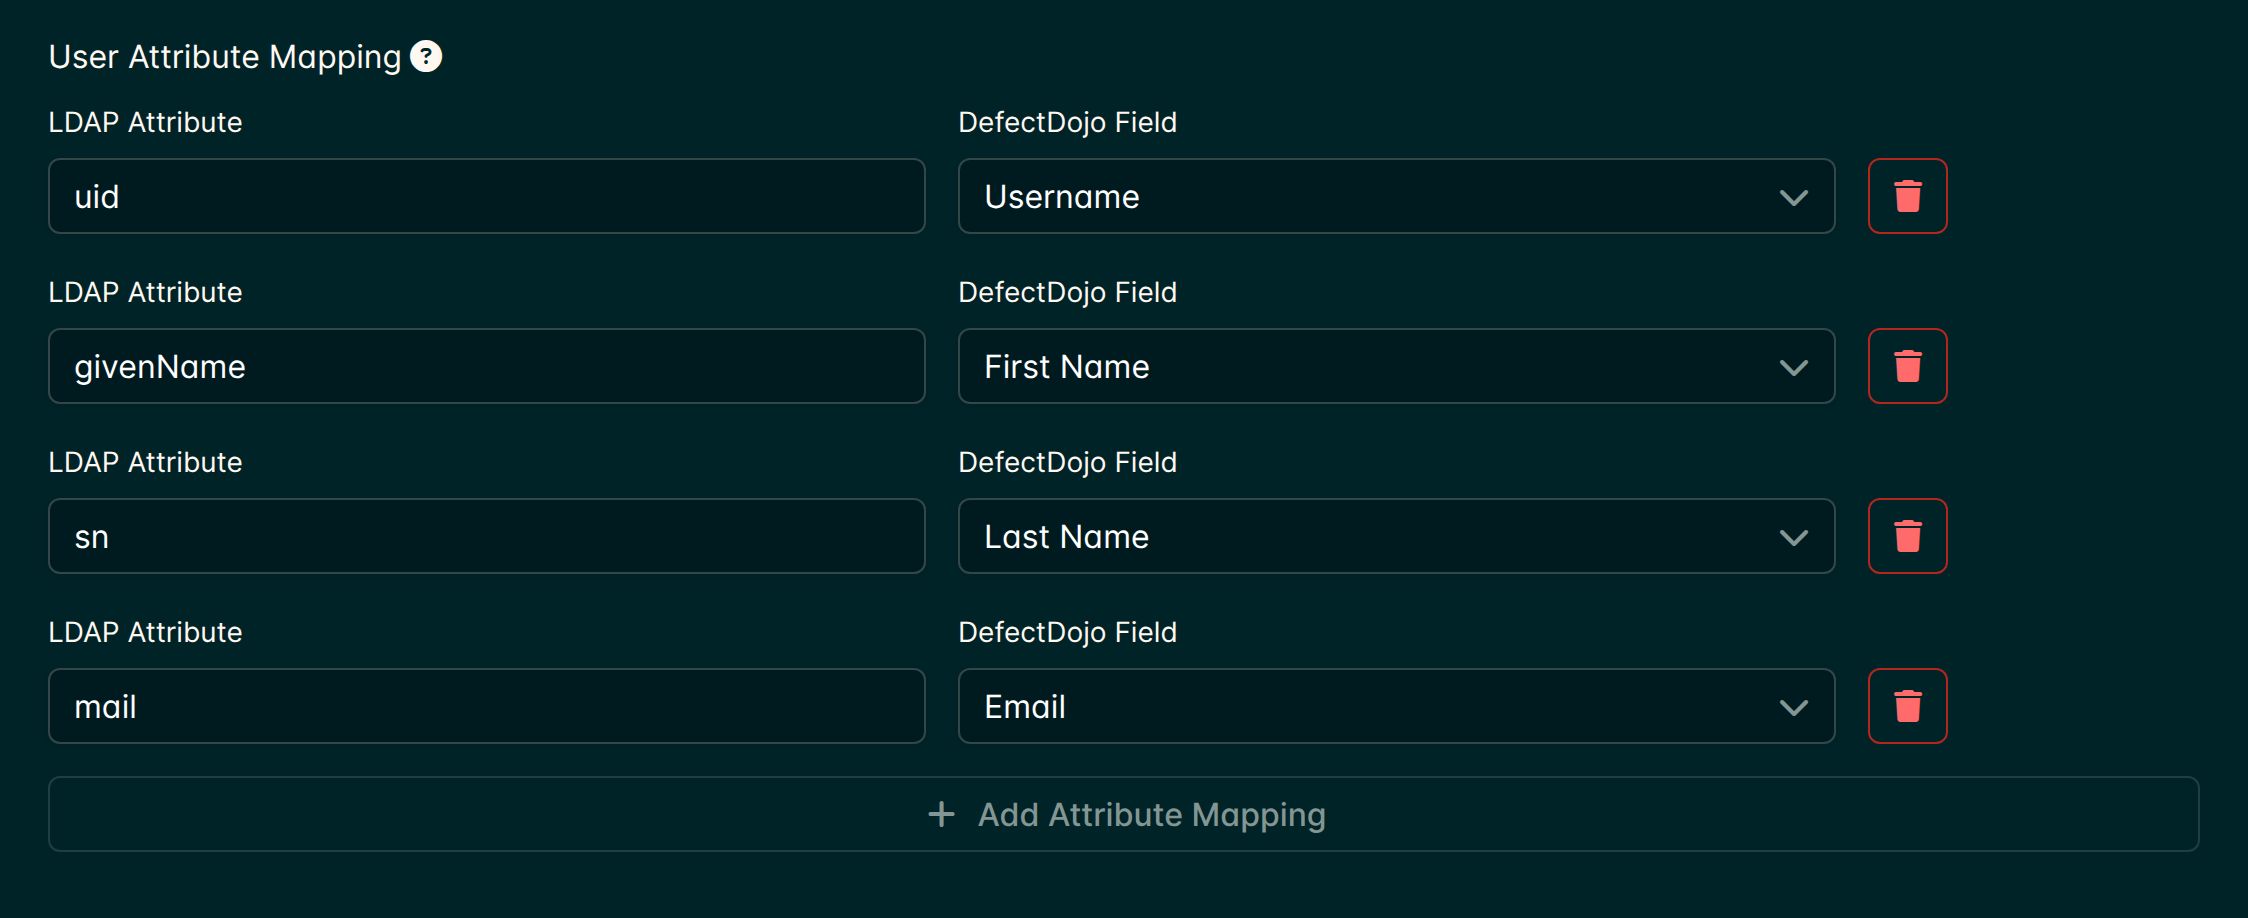Focus the uid LDAP Attribute input
2248x918 pixels.
(x=486, y=196)
